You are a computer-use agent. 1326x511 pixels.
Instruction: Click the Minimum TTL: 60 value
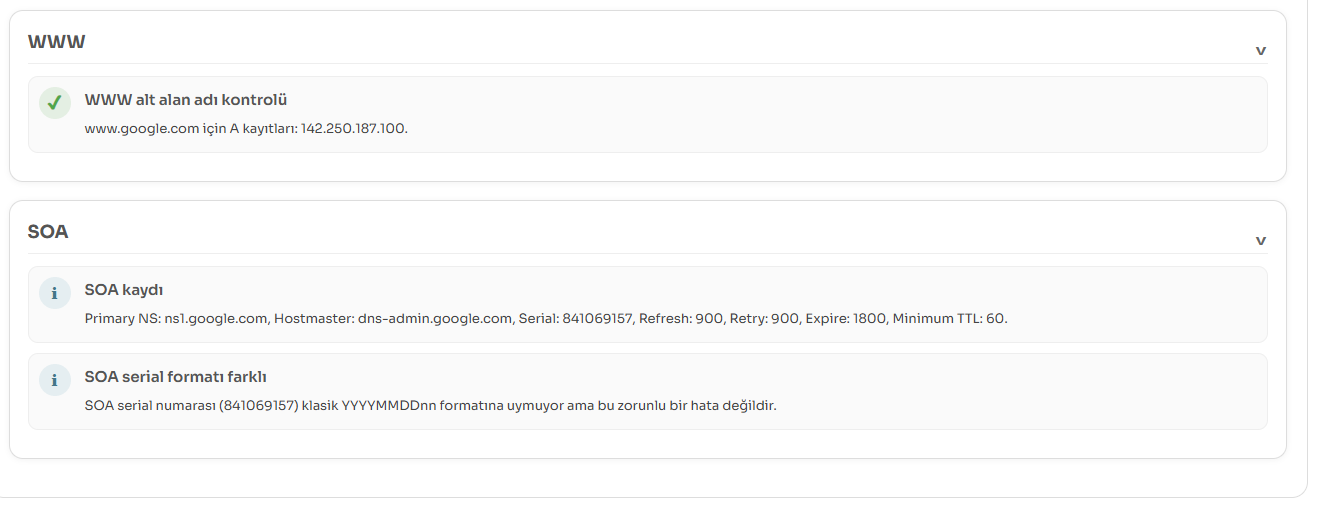coord(950,319)
